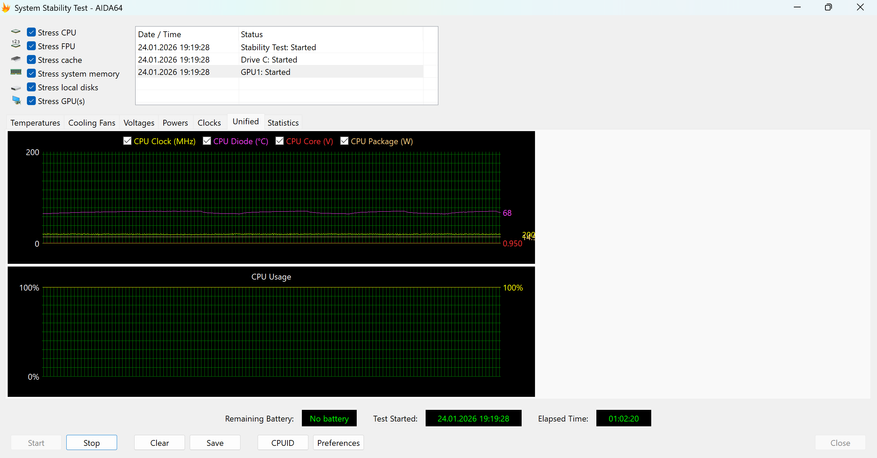Open Preferences
This screenshot has height=458, width=877.
click(x=338, y=443)
